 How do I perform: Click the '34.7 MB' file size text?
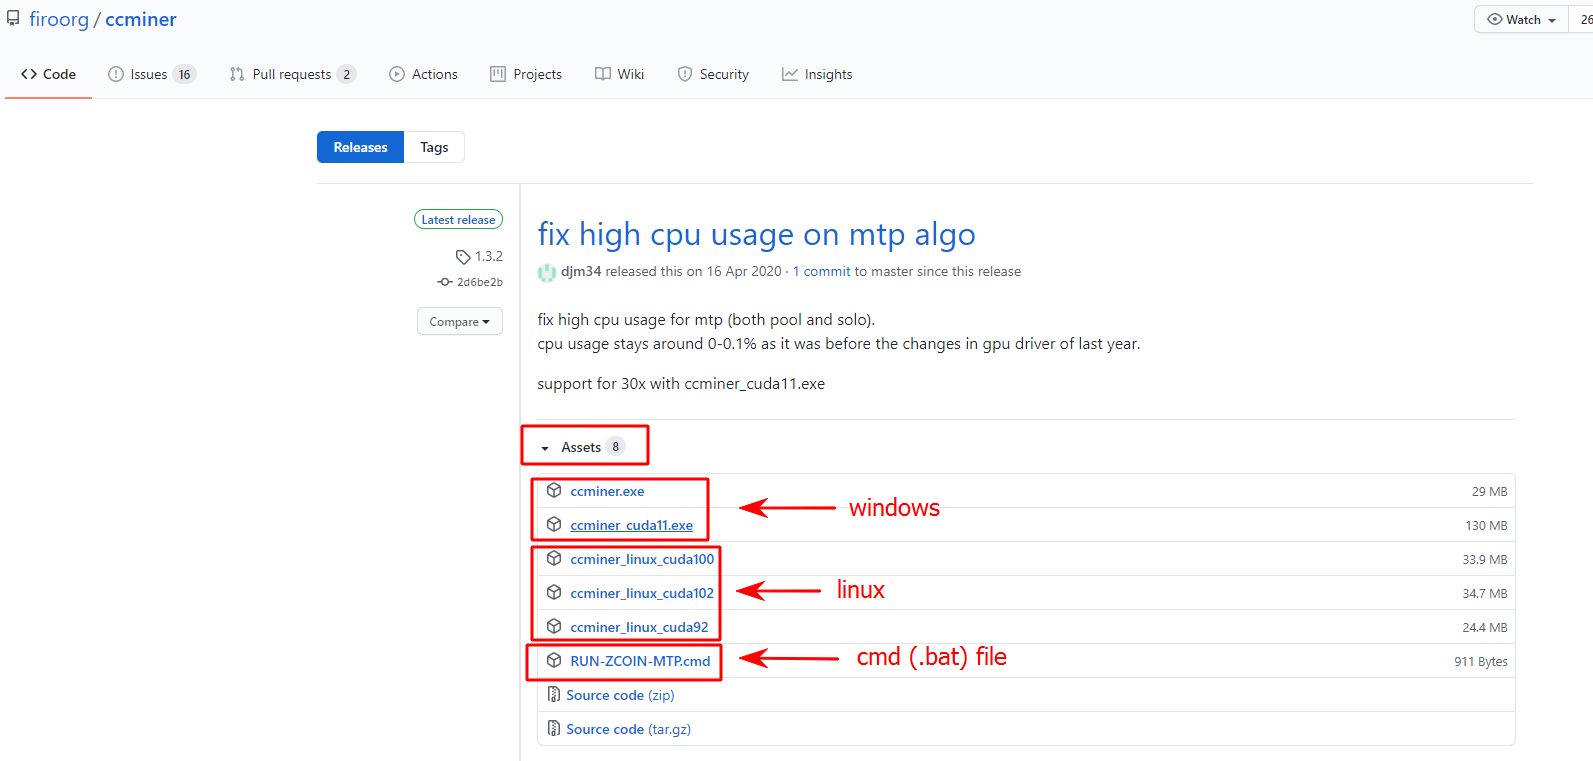tap(1485, 593)
